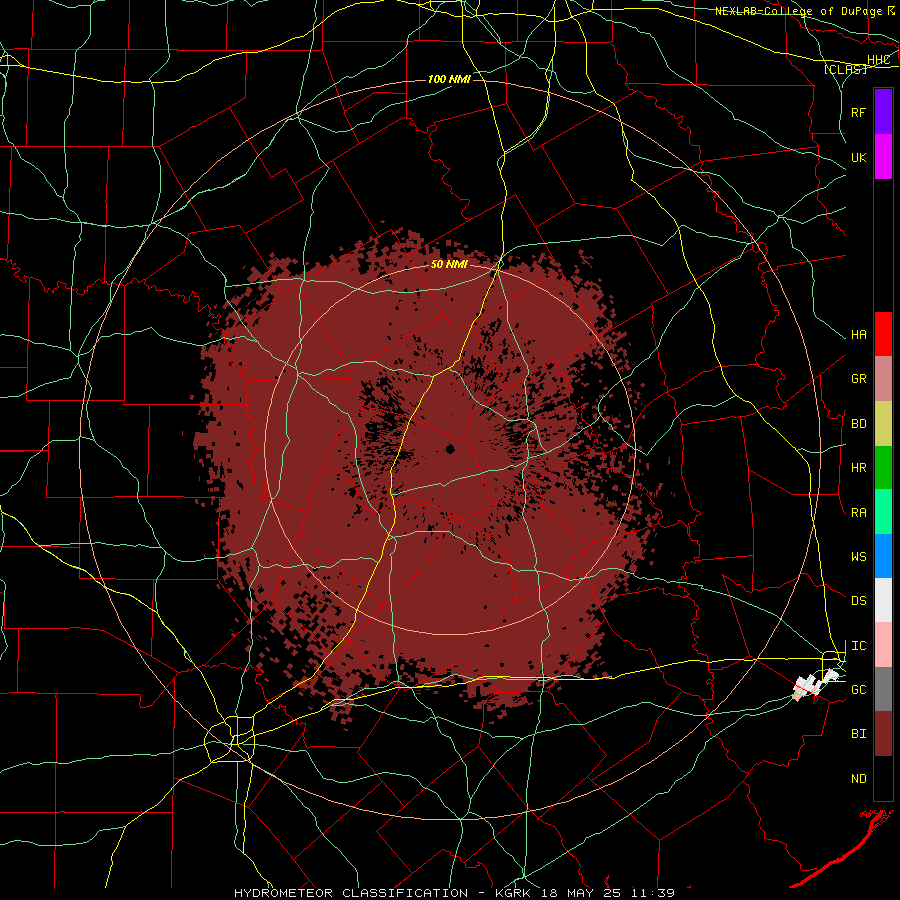Click the "HA" legend label
900x900 pixels.
click(x=859, y=335)
